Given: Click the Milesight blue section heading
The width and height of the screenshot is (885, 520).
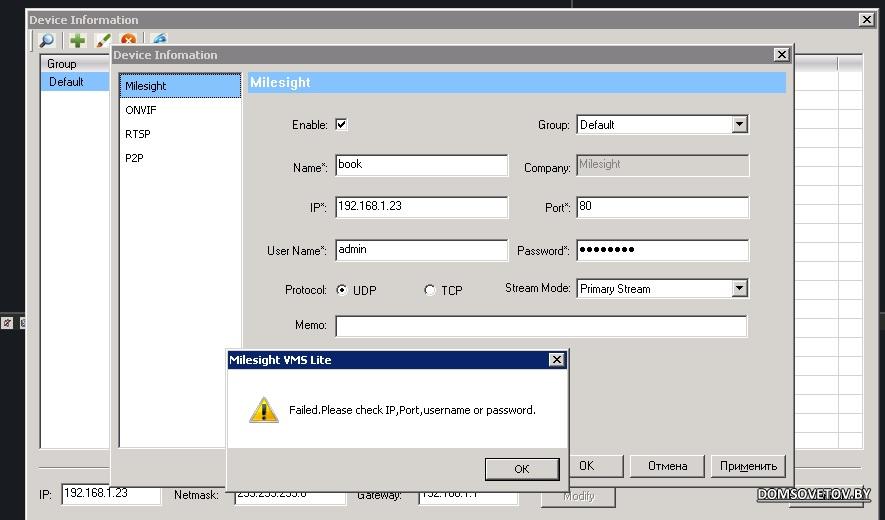Looking at the screenshot, I should pyautogui.click(x=516, y=82).
